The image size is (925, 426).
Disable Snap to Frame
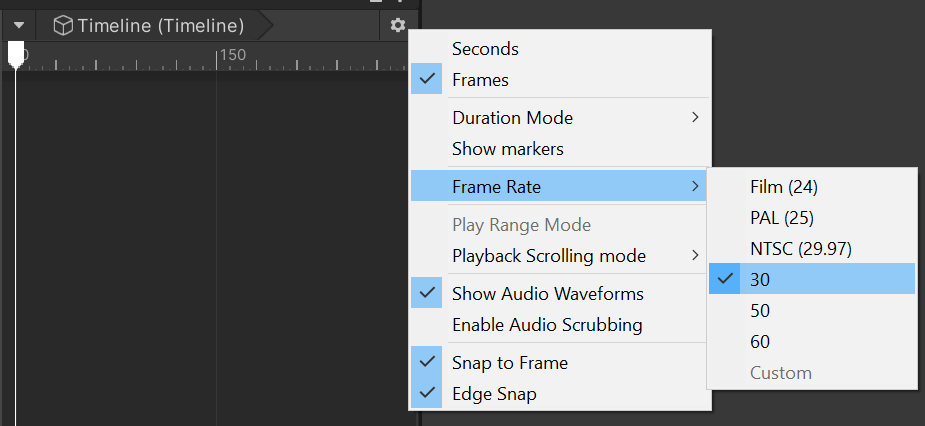point(509,363)
